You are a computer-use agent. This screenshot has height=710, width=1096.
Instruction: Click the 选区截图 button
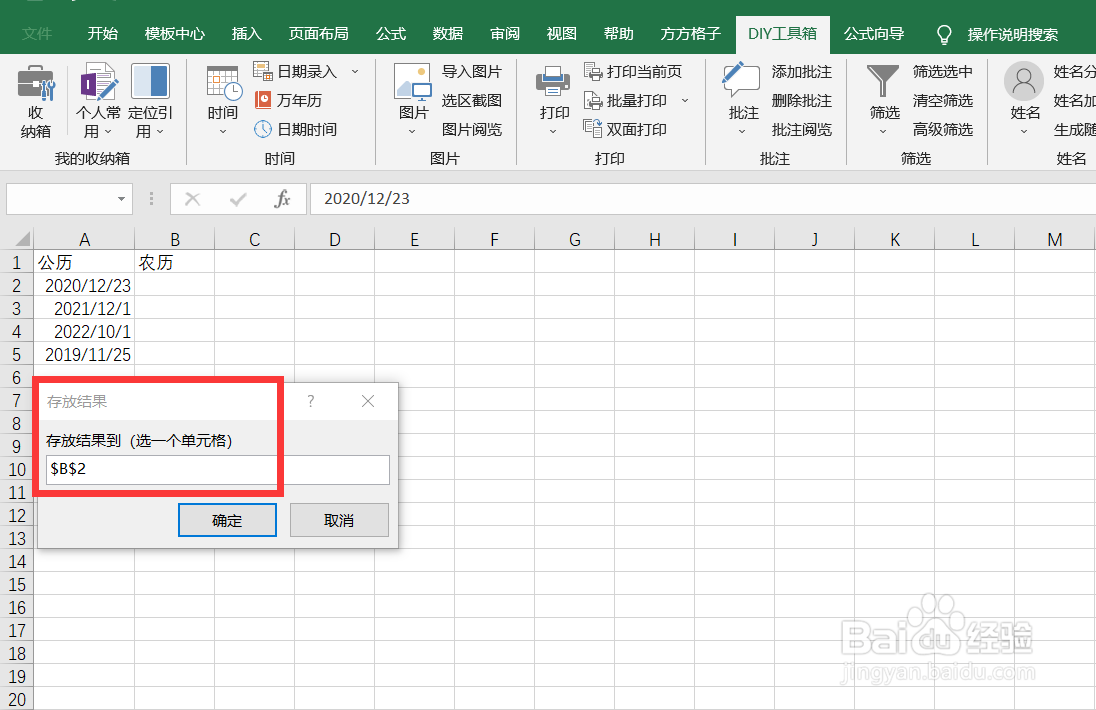[472, 101]
